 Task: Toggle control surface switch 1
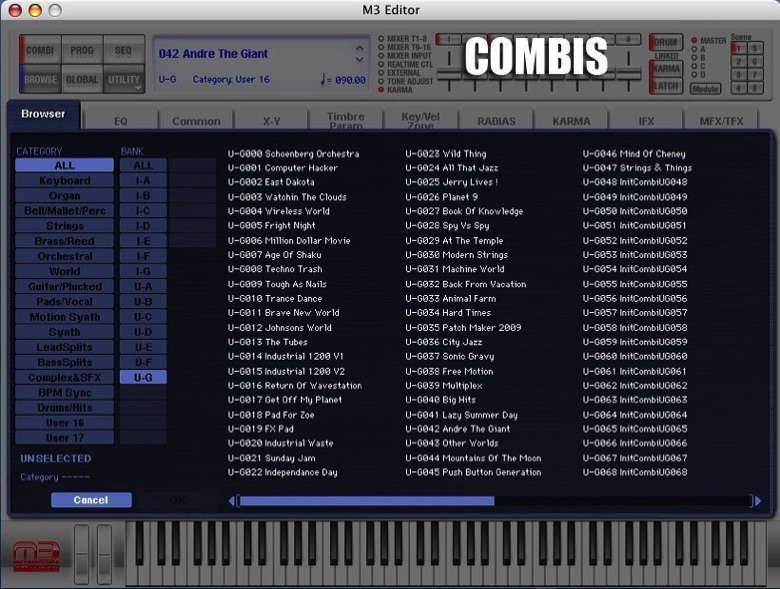449,39
